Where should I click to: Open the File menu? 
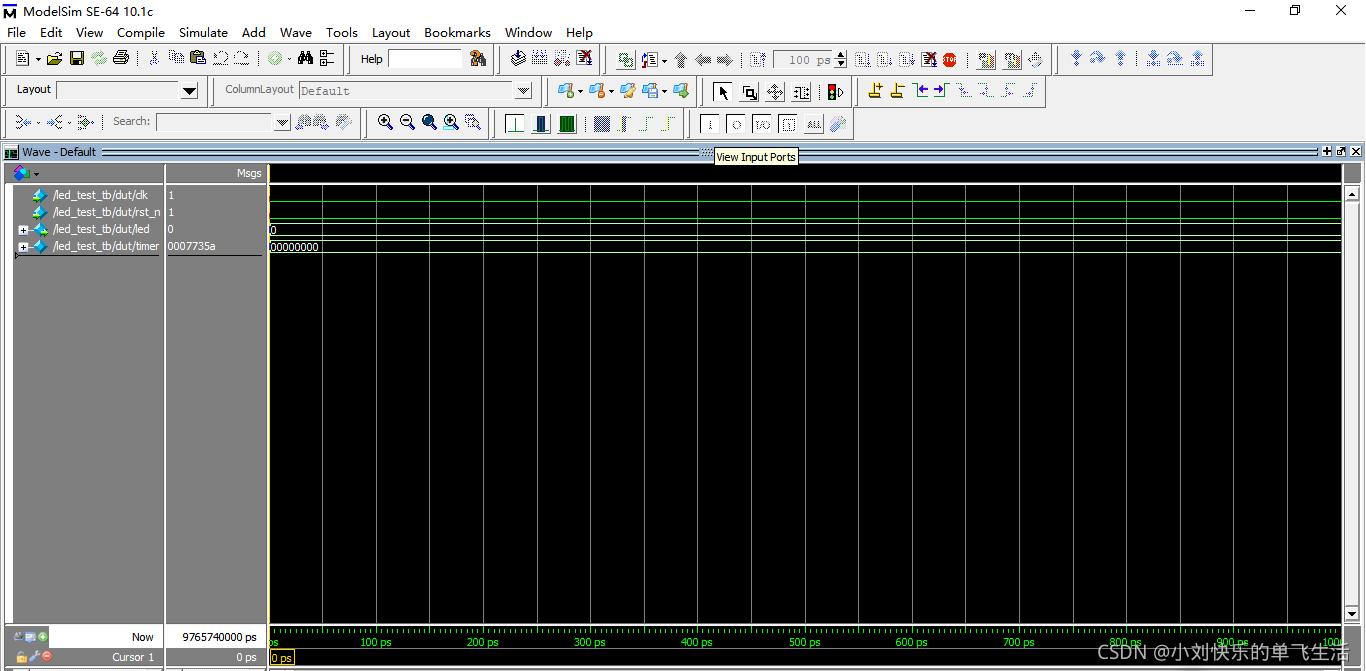pyautogui.click(x=17, y=32)
